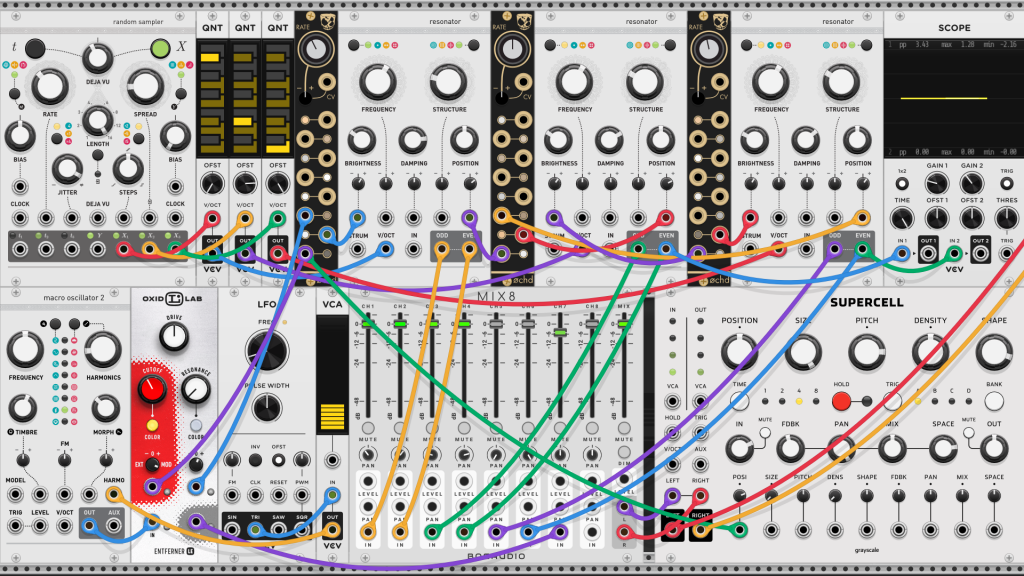The image size is (1024, 576).
Task: Click the GAIN 2 knob on SCOPE
Action: (x=972, y=184)
